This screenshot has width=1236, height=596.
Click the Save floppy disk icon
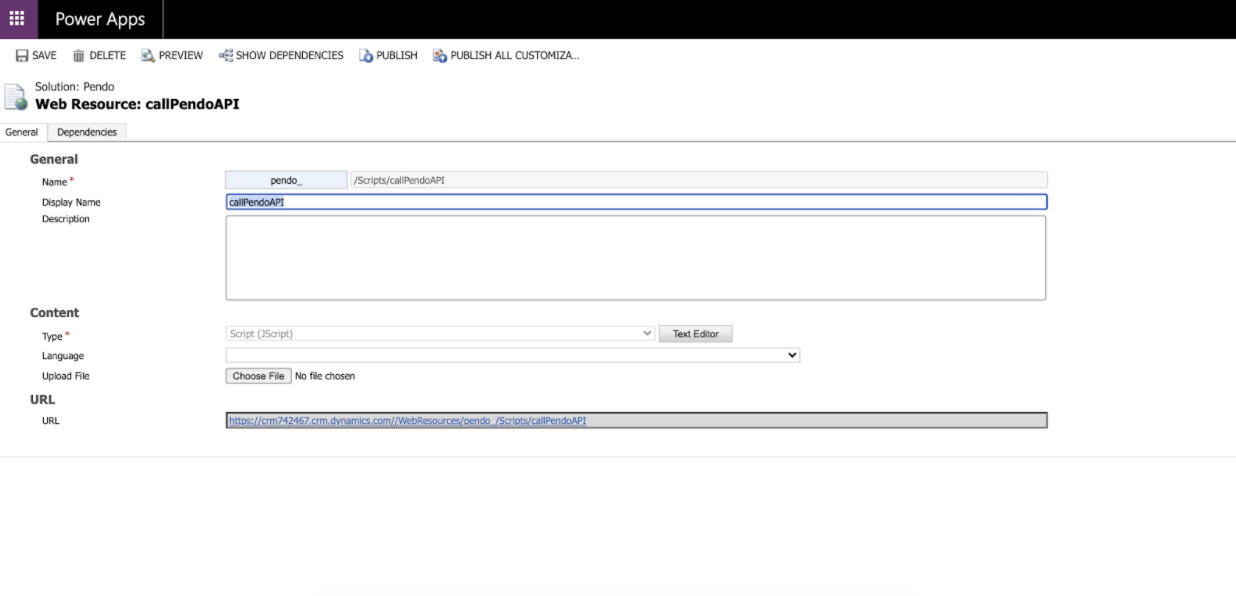pyautogui.click(x=22, y=56)
